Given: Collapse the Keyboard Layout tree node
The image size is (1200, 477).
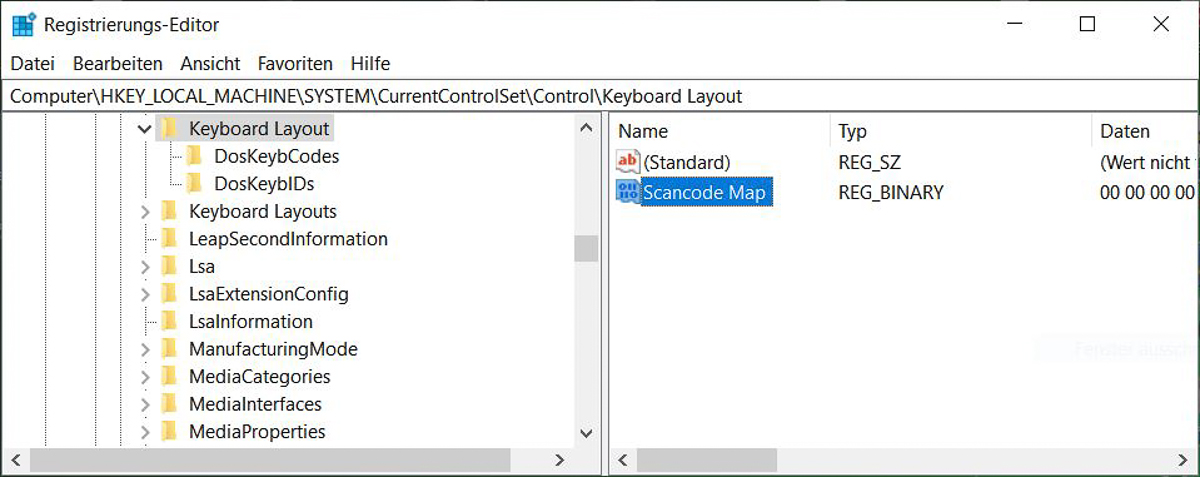Looking at the screenshot, I should (145, 129).
